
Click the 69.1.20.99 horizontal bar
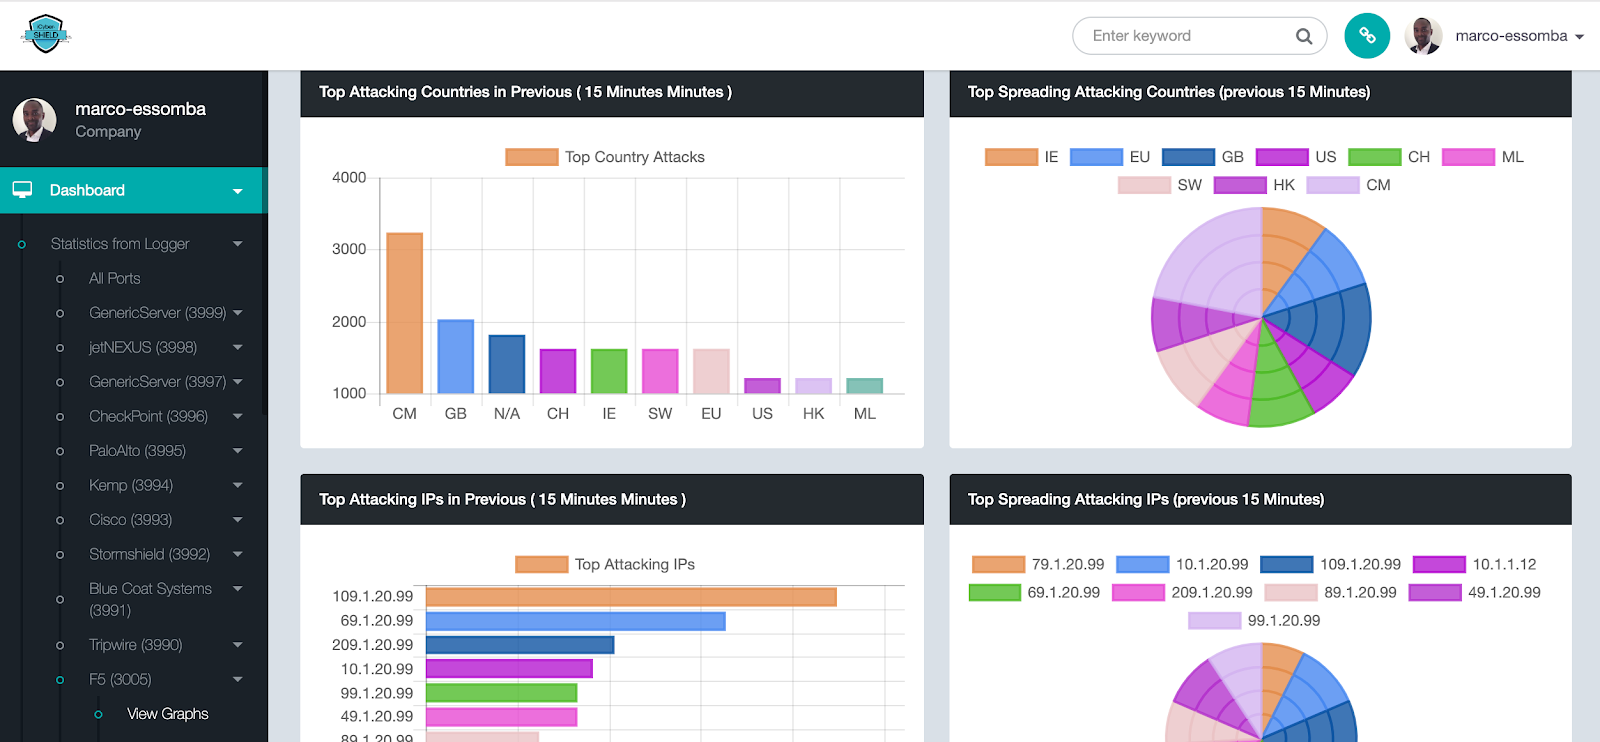click(576, 621)
